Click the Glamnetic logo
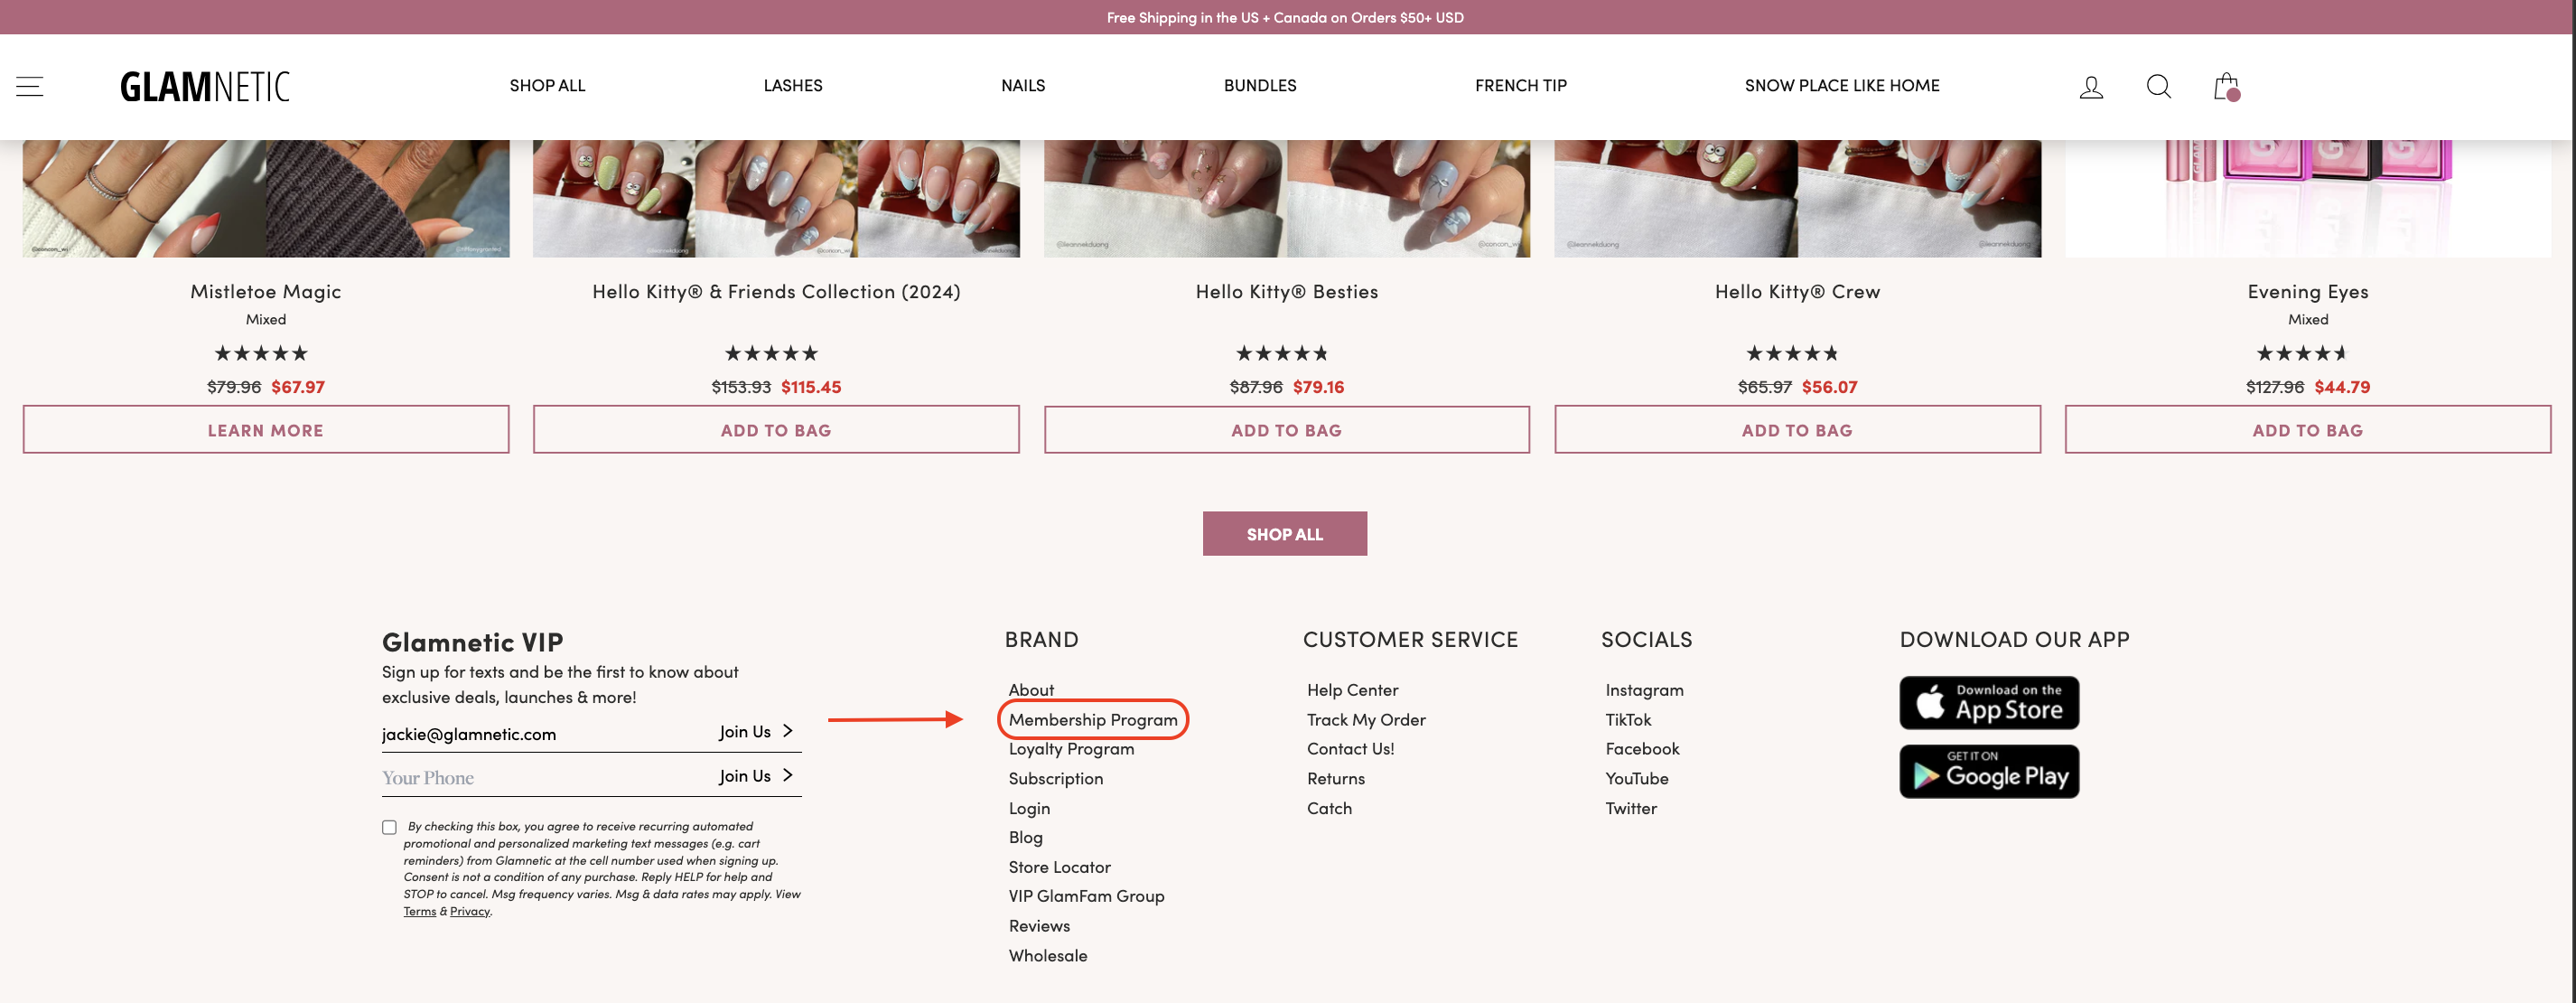The width and height of the screenshot is (2576, 1003). pos(205,86)
